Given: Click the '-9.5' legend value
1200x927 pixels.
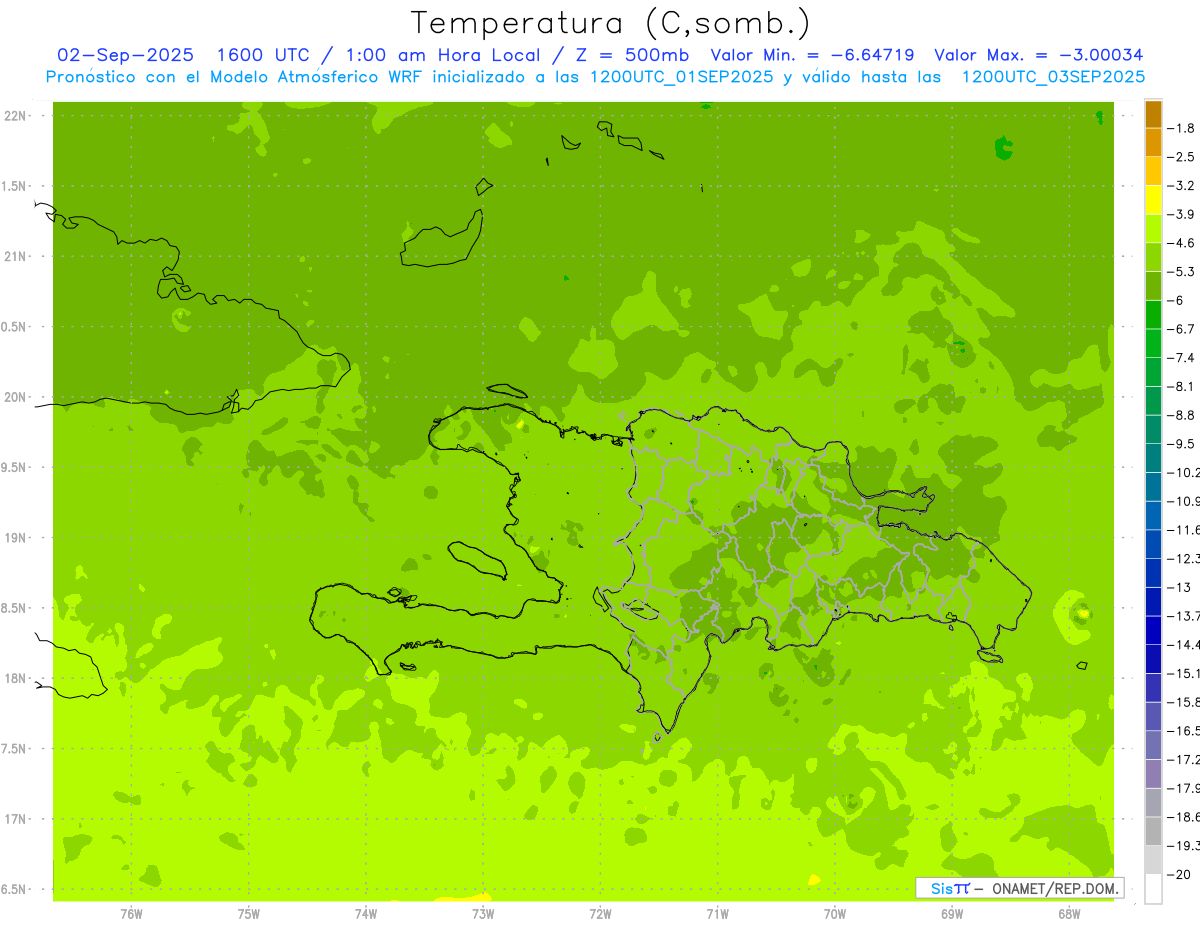Looking at the screenshot, I should click(x=1181, y=444).
